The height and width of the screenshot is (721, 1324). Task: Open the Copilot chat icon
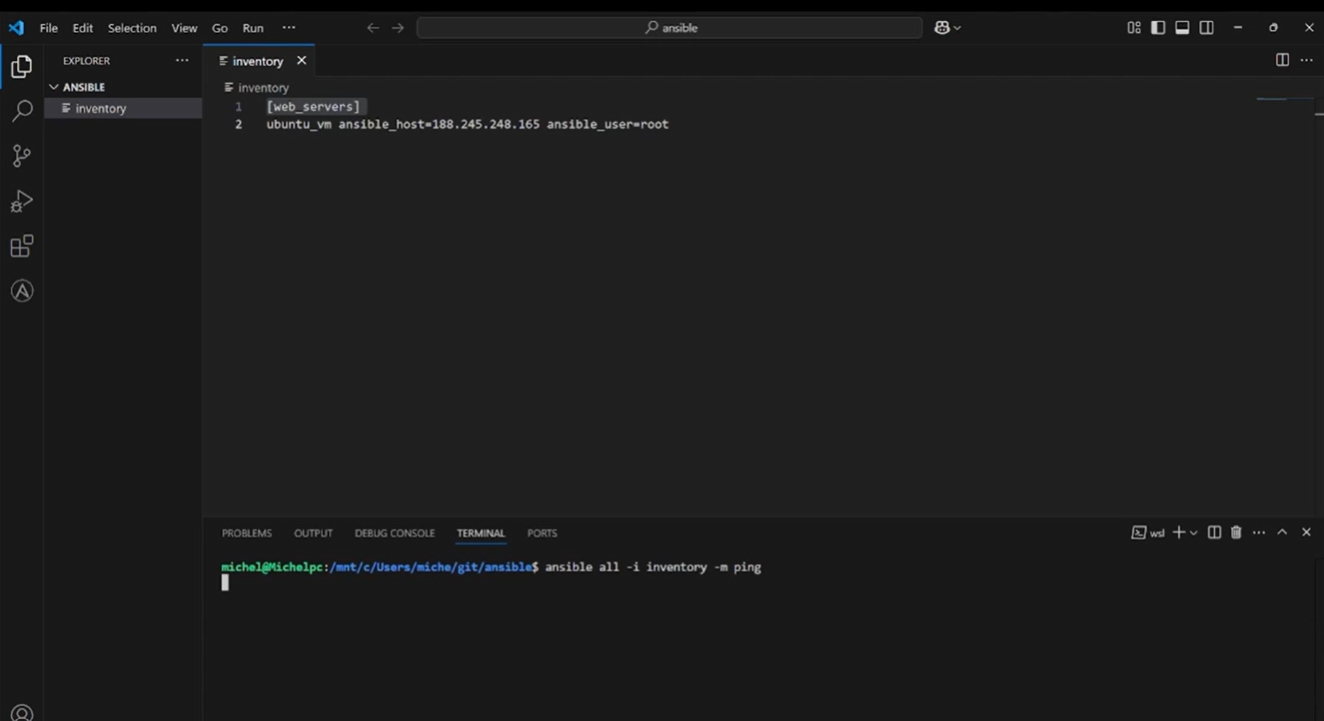(x=942, y=28)
